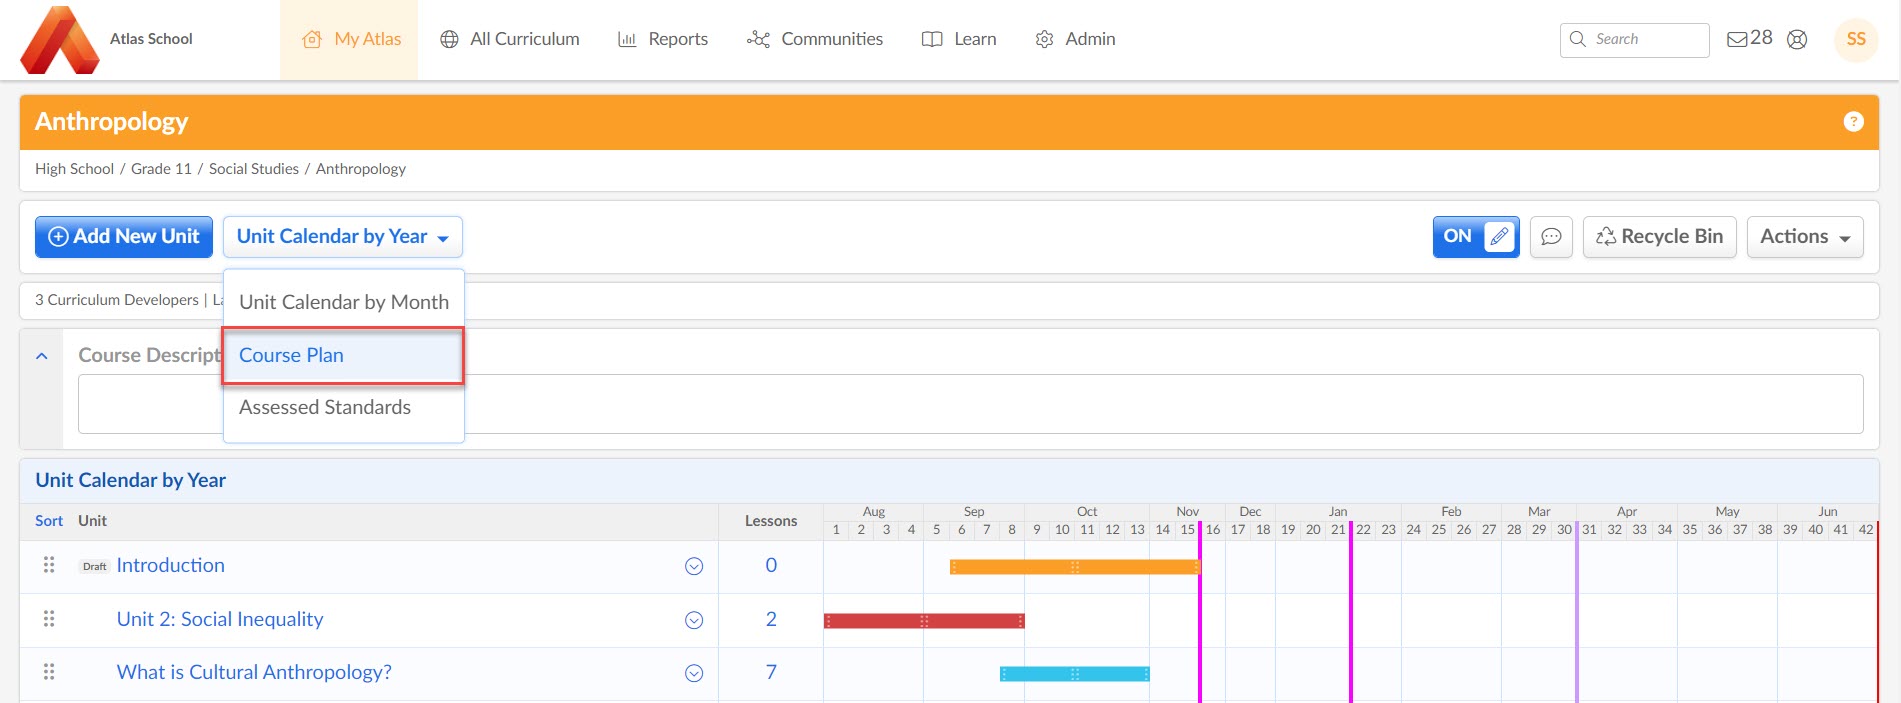Open the Actions dropdown
This screenshot has height=703, width=1901.
[1805, 237]
